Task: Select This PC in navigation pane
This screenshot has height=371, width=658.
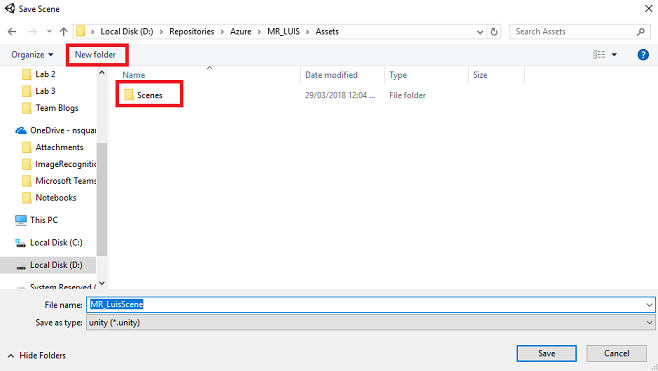Action: (x=37, y=220)
